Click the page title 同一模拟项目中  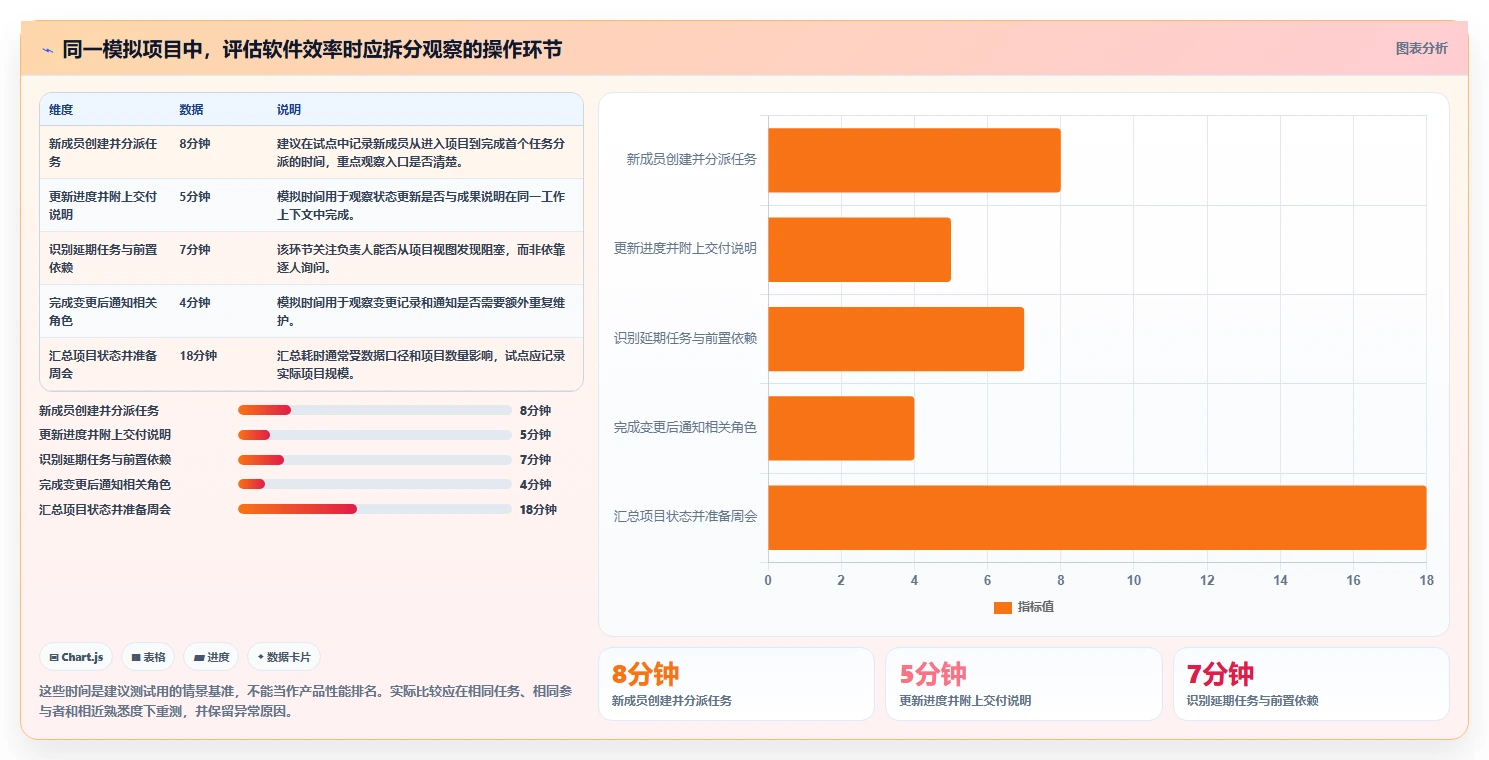coord(312,49)
